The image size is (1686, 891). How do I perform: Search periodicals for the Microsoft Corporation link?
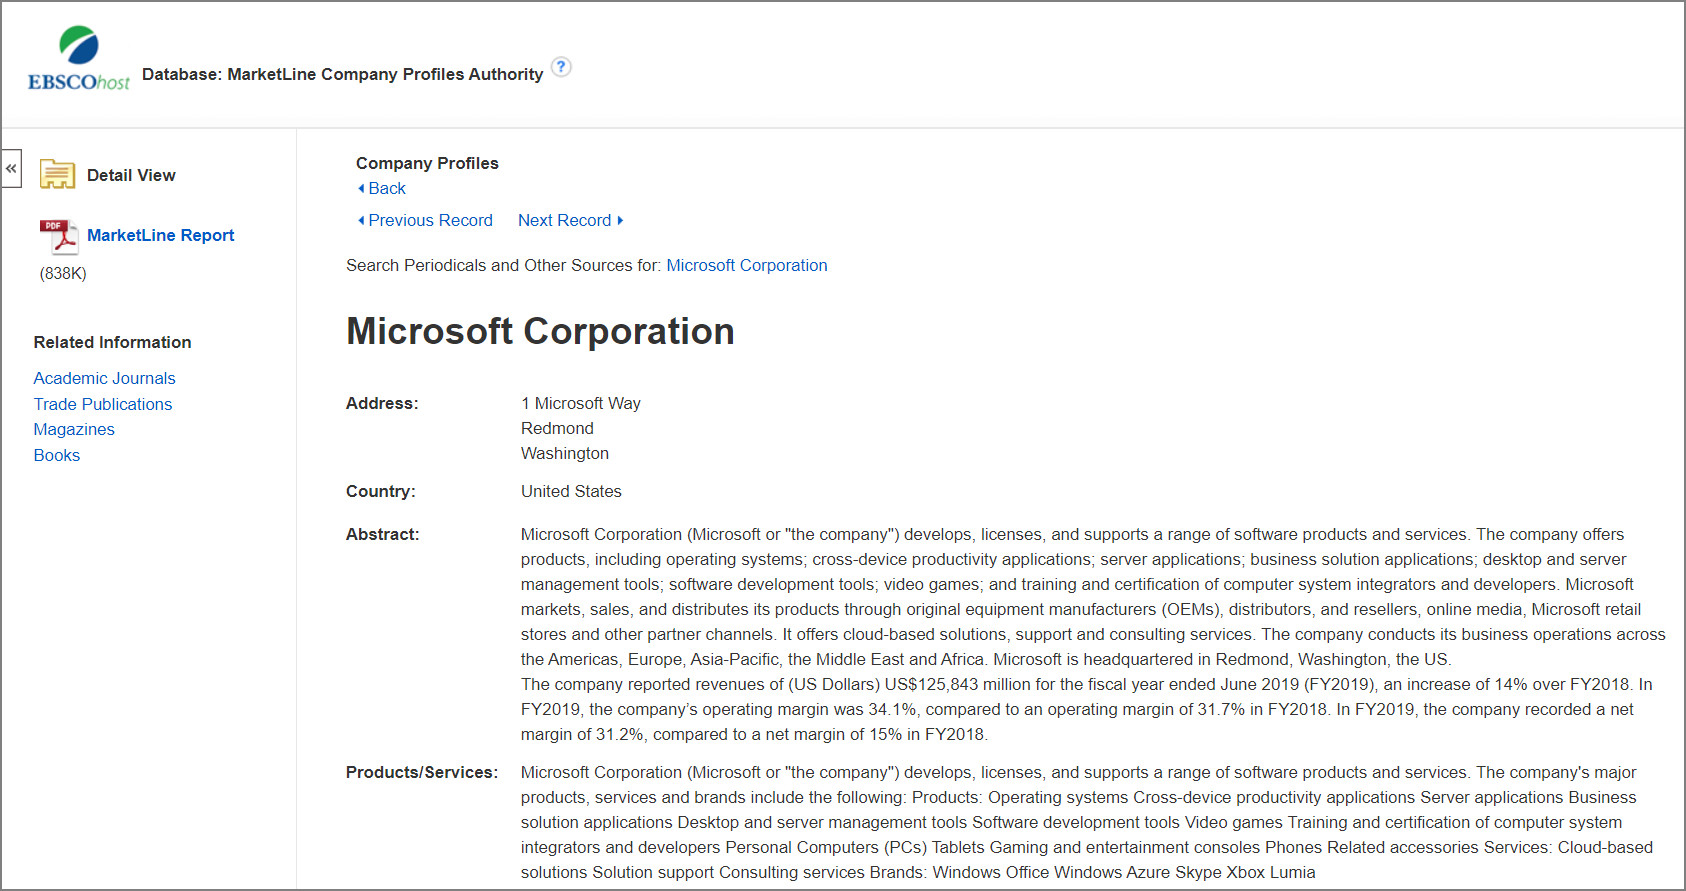(747, 265)
